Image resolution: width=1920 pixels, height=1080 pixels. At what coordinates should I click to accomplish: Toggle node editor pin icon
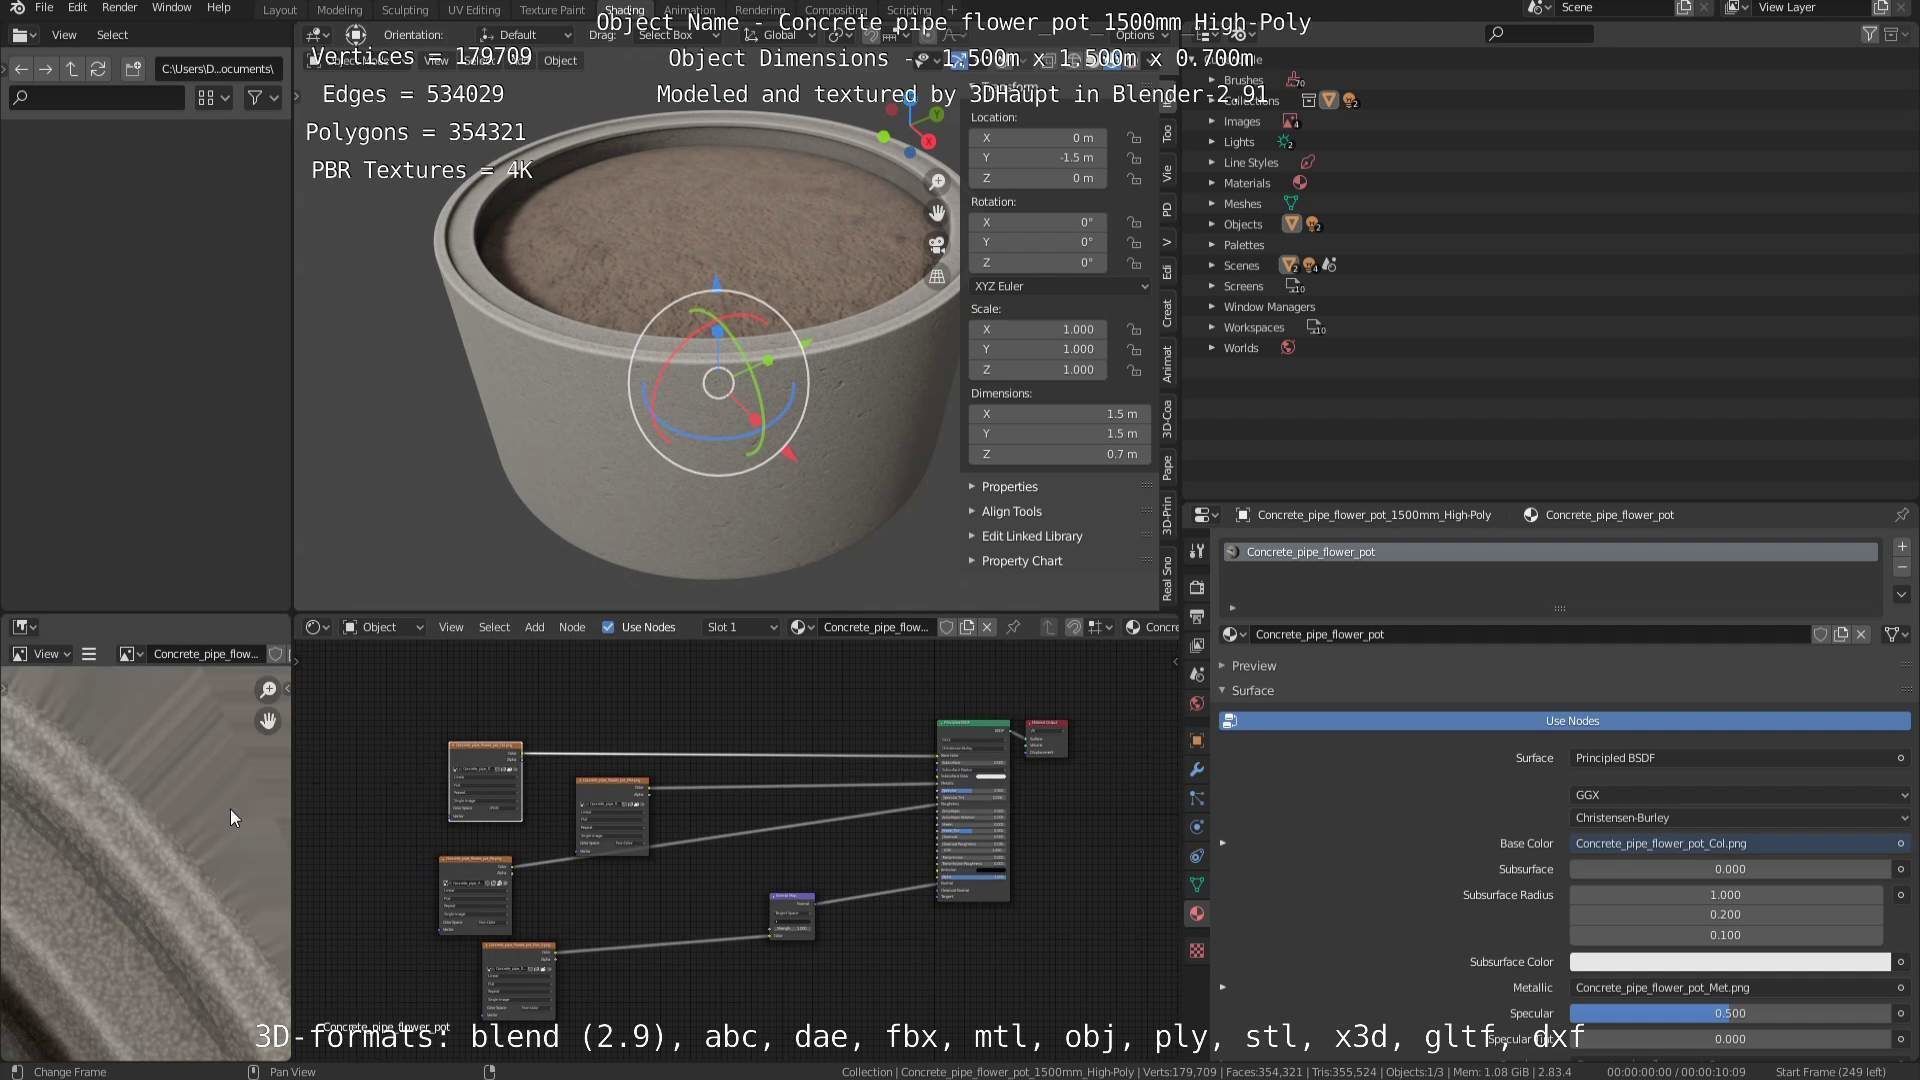point(1013,627)
